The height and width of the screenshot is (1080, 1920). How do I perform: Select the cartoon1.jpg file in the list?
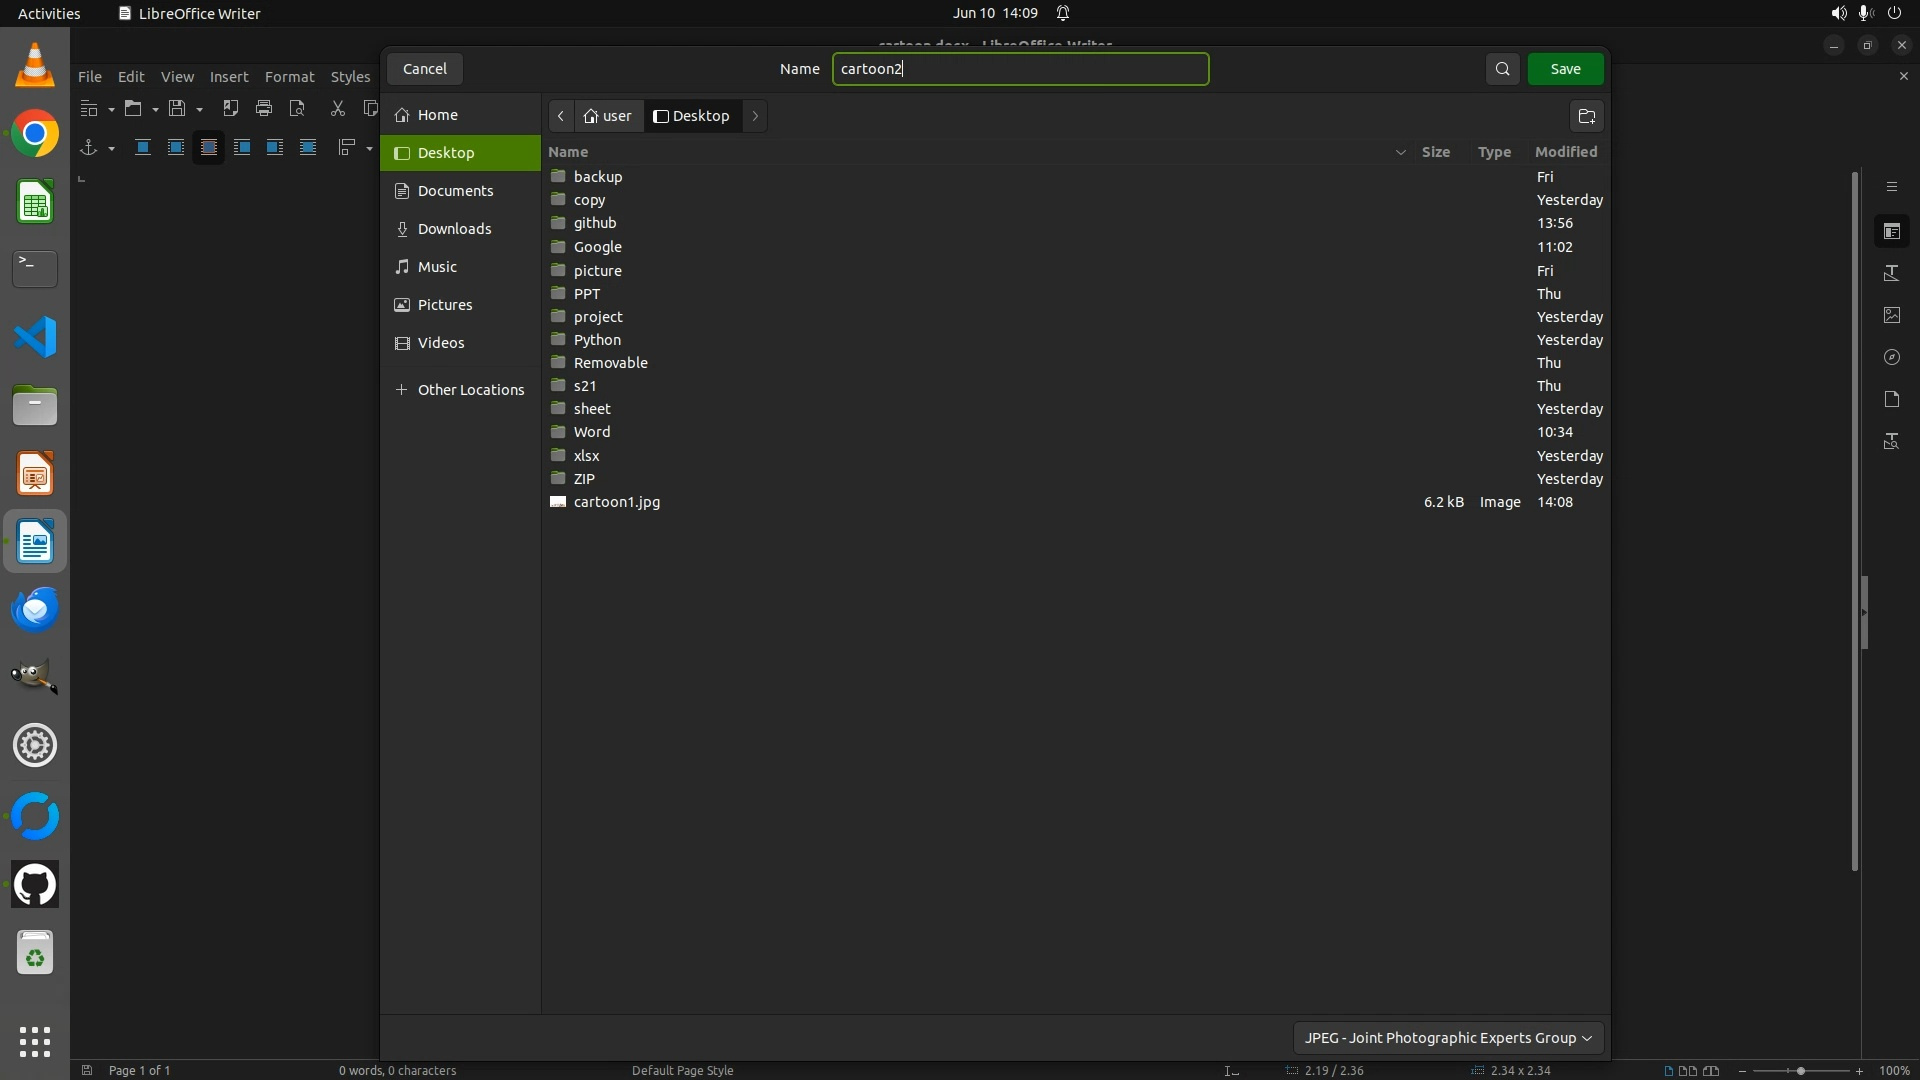[x=616, y=502]
